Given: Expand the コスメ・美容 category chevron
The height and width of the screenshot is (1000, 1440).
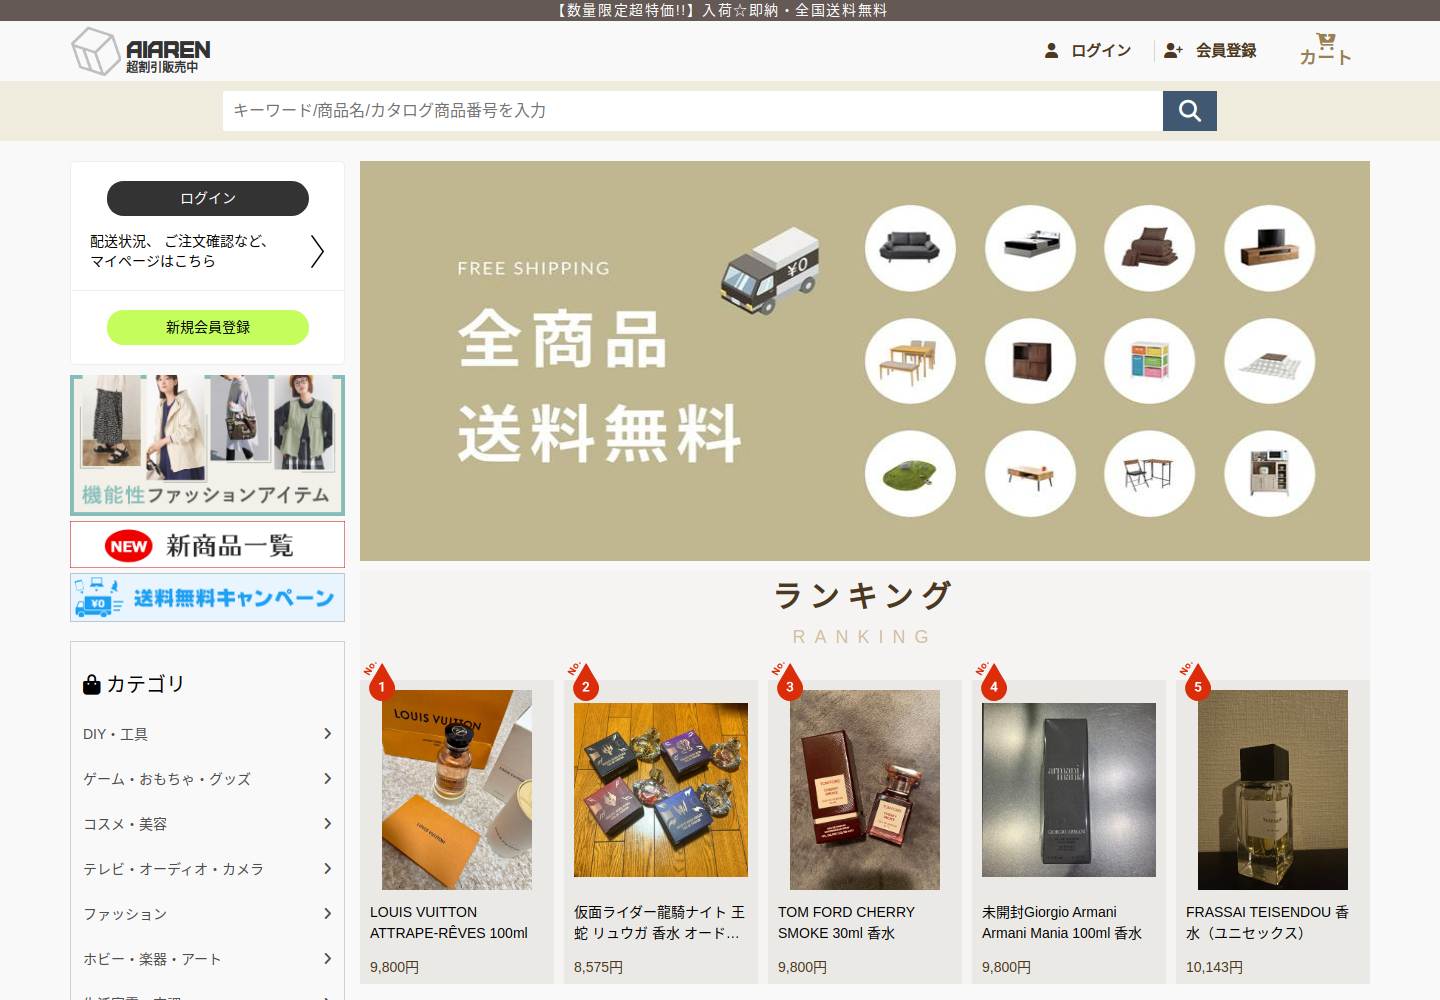Looking at the screenshot, I should point(327,824).
